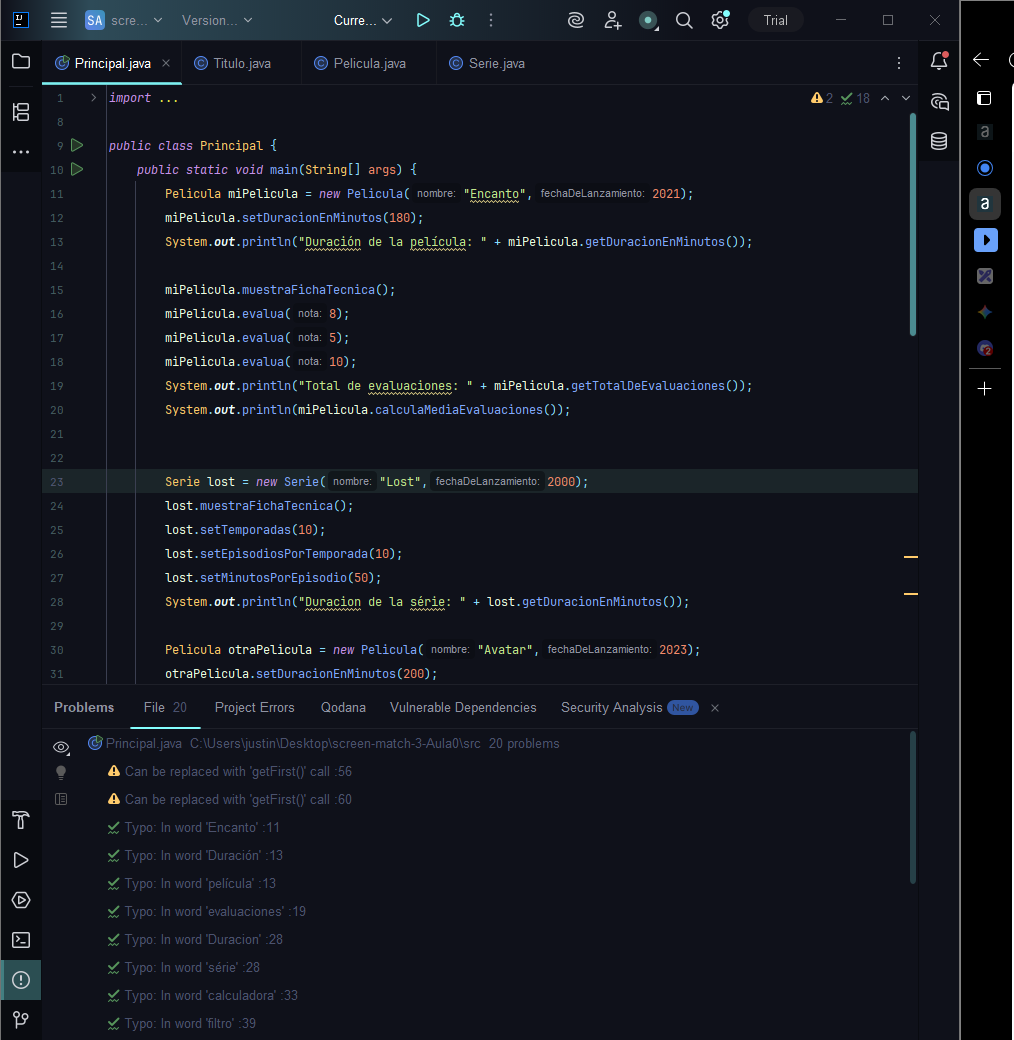This screenshot has width=1014, height=1040.
Task: Run main method from gutter line 10
Action: click(x=77, y=169)
